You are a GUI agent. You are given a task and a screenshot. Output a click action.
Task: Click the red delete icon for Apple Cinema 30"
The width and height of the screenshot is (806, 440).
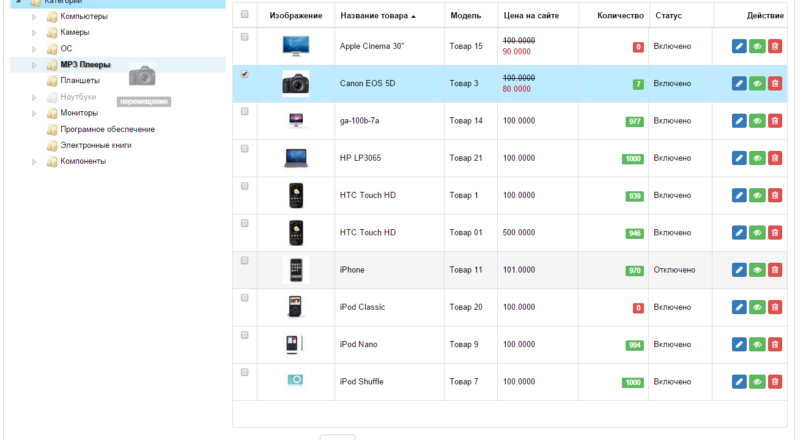point(775,47)
